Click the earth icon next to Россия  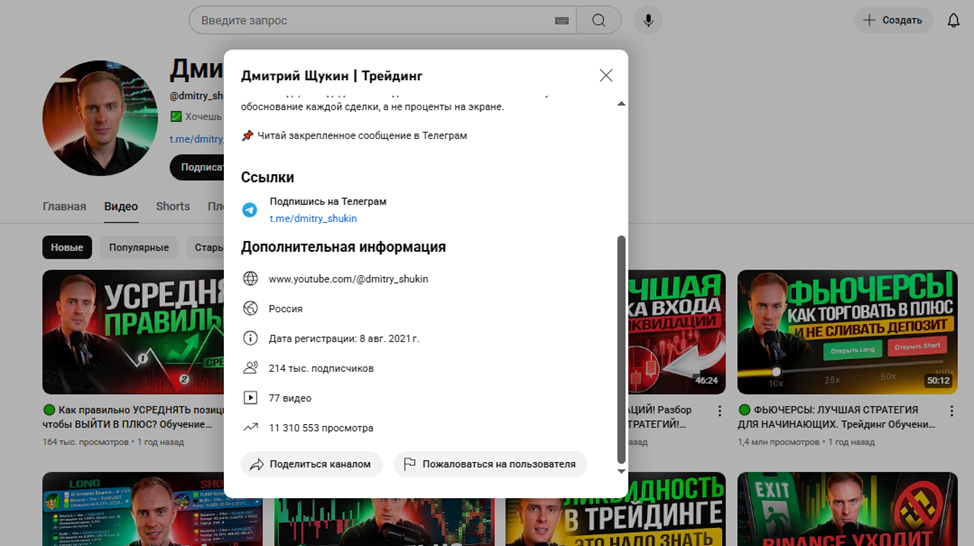(250, 308)
